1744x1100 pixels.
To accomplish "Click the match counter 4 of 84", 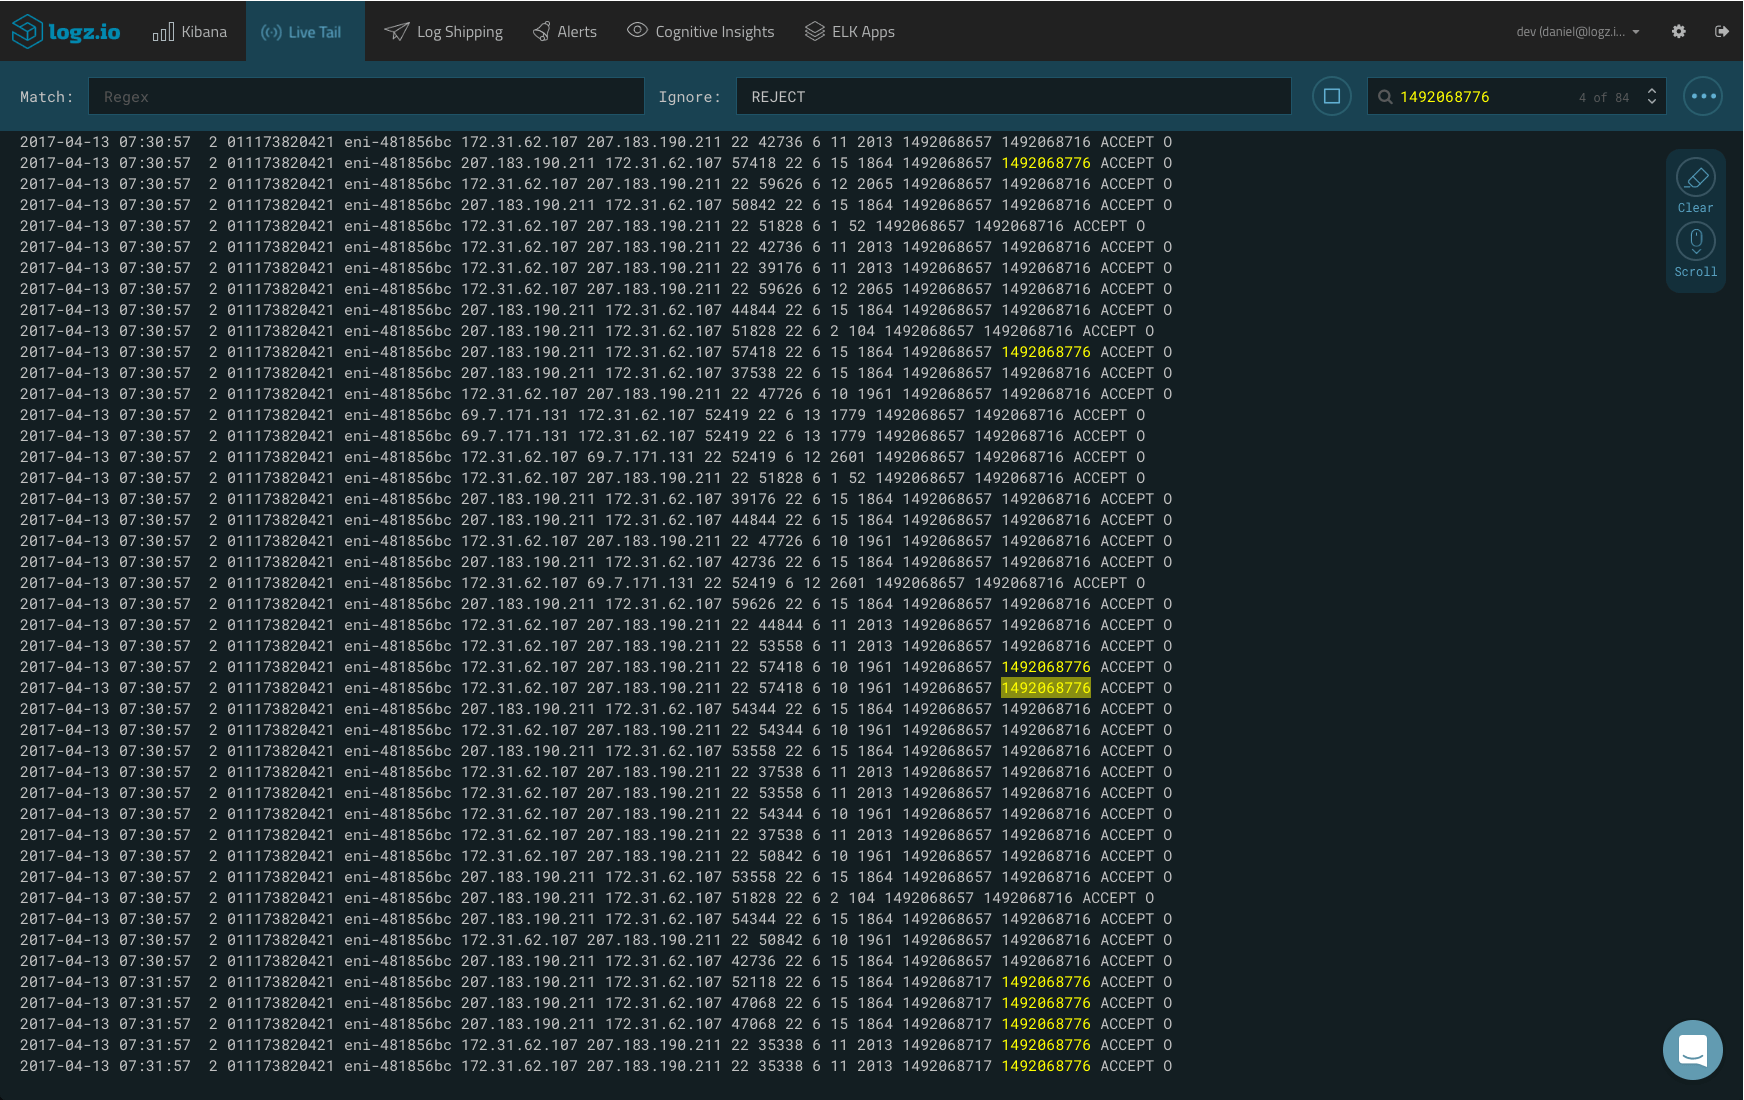I will [x=1604, y=98].
